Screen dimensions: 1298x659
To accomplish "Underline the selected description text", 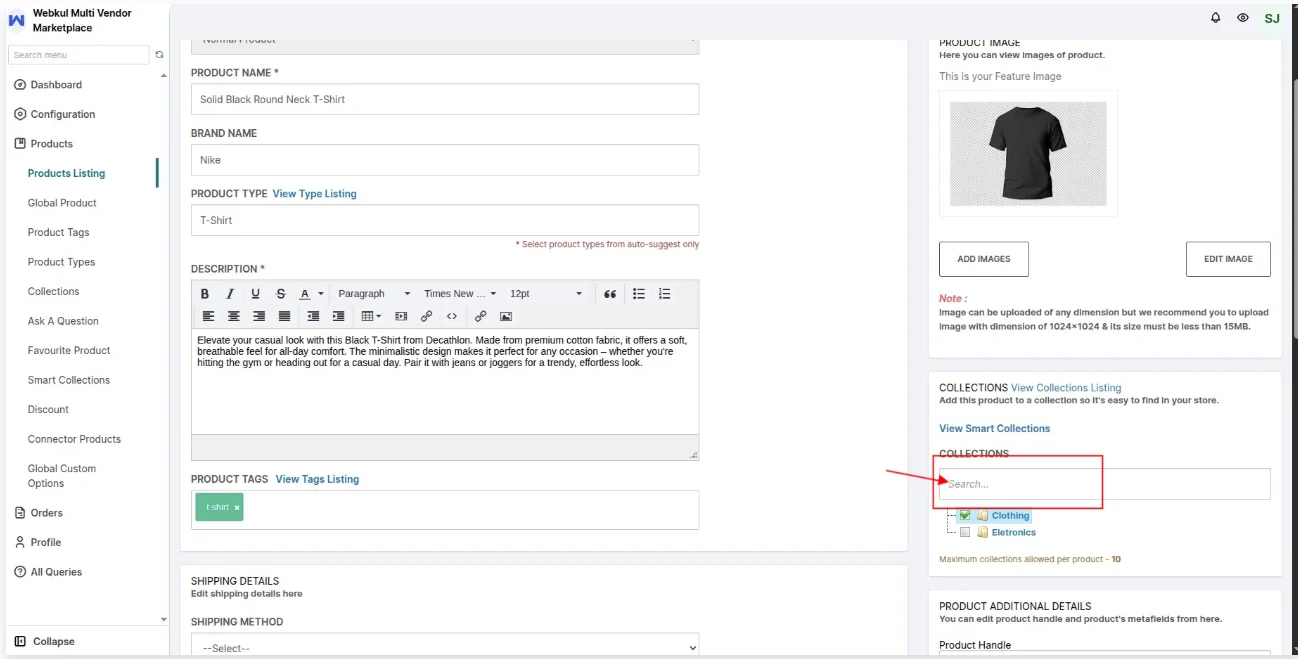I will click(x=255, y=294).
